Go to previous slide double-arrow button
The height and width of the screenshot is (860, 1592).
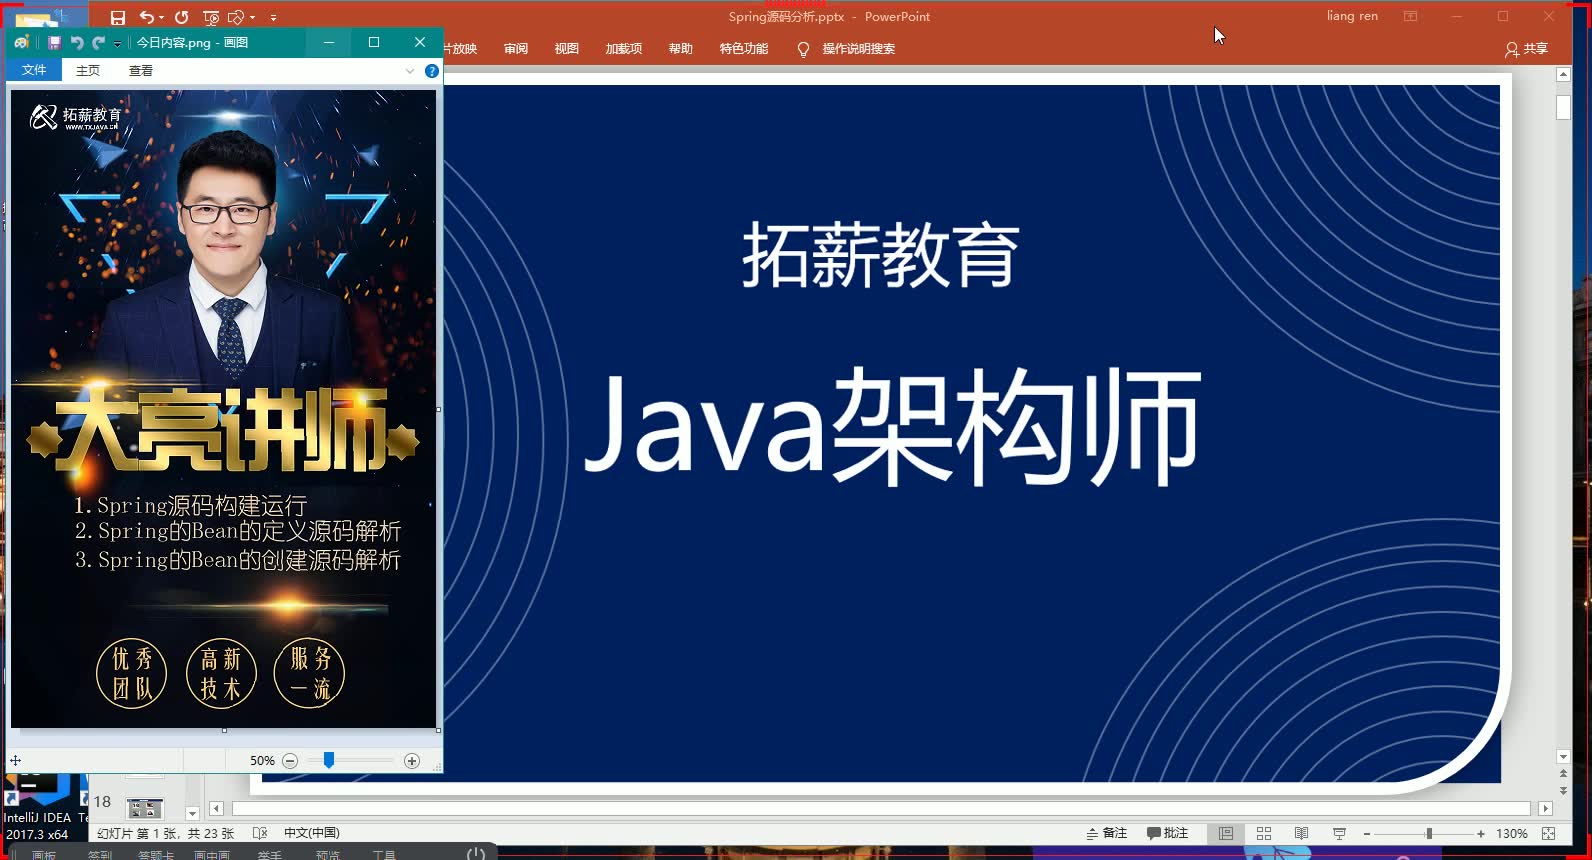click(1563, 774)
